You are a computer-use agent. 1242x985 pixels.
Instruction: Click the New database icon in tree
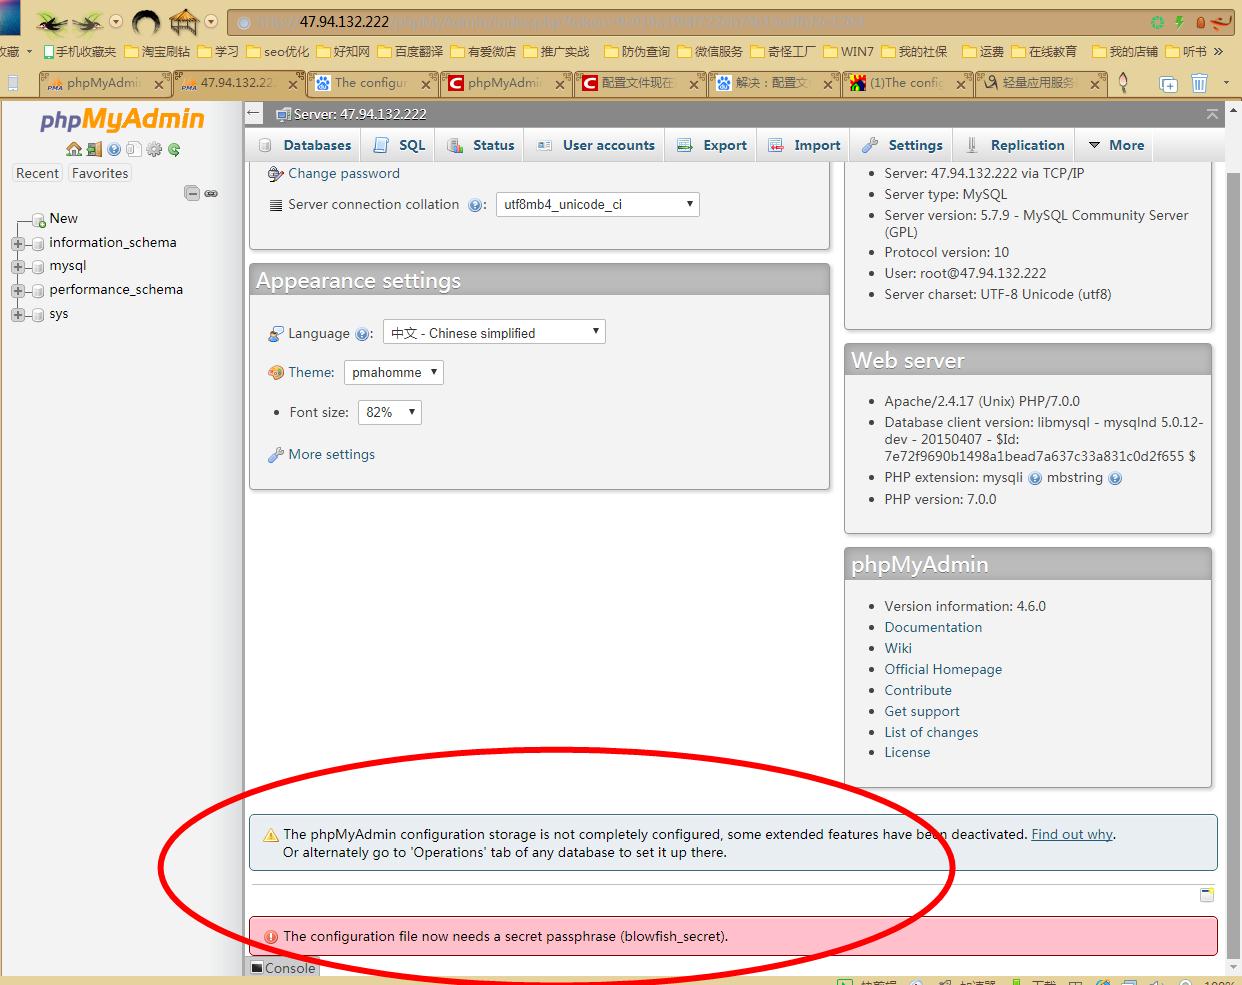tap(39, 219)
